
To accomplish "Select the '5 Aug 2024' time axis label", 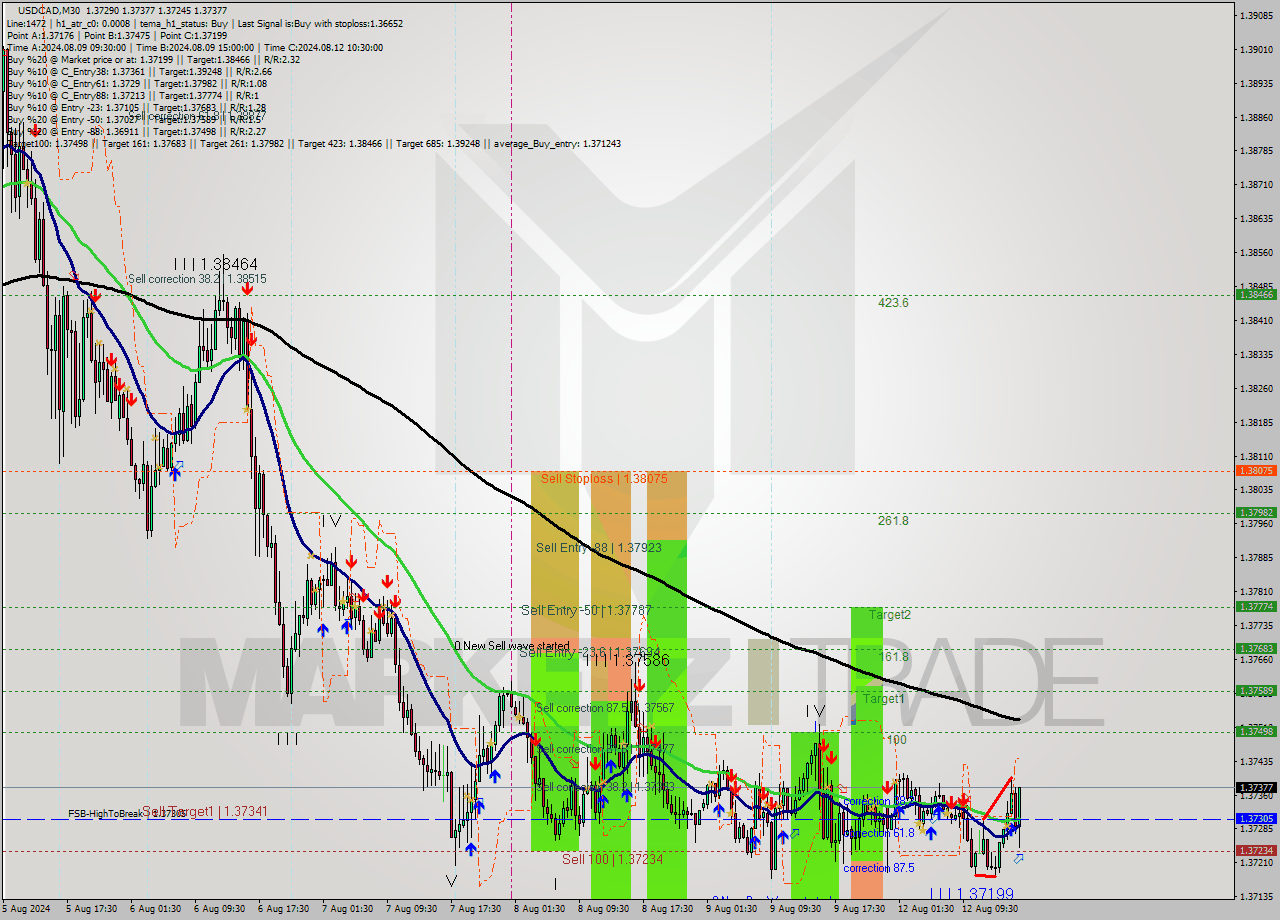I will point(28,909).
